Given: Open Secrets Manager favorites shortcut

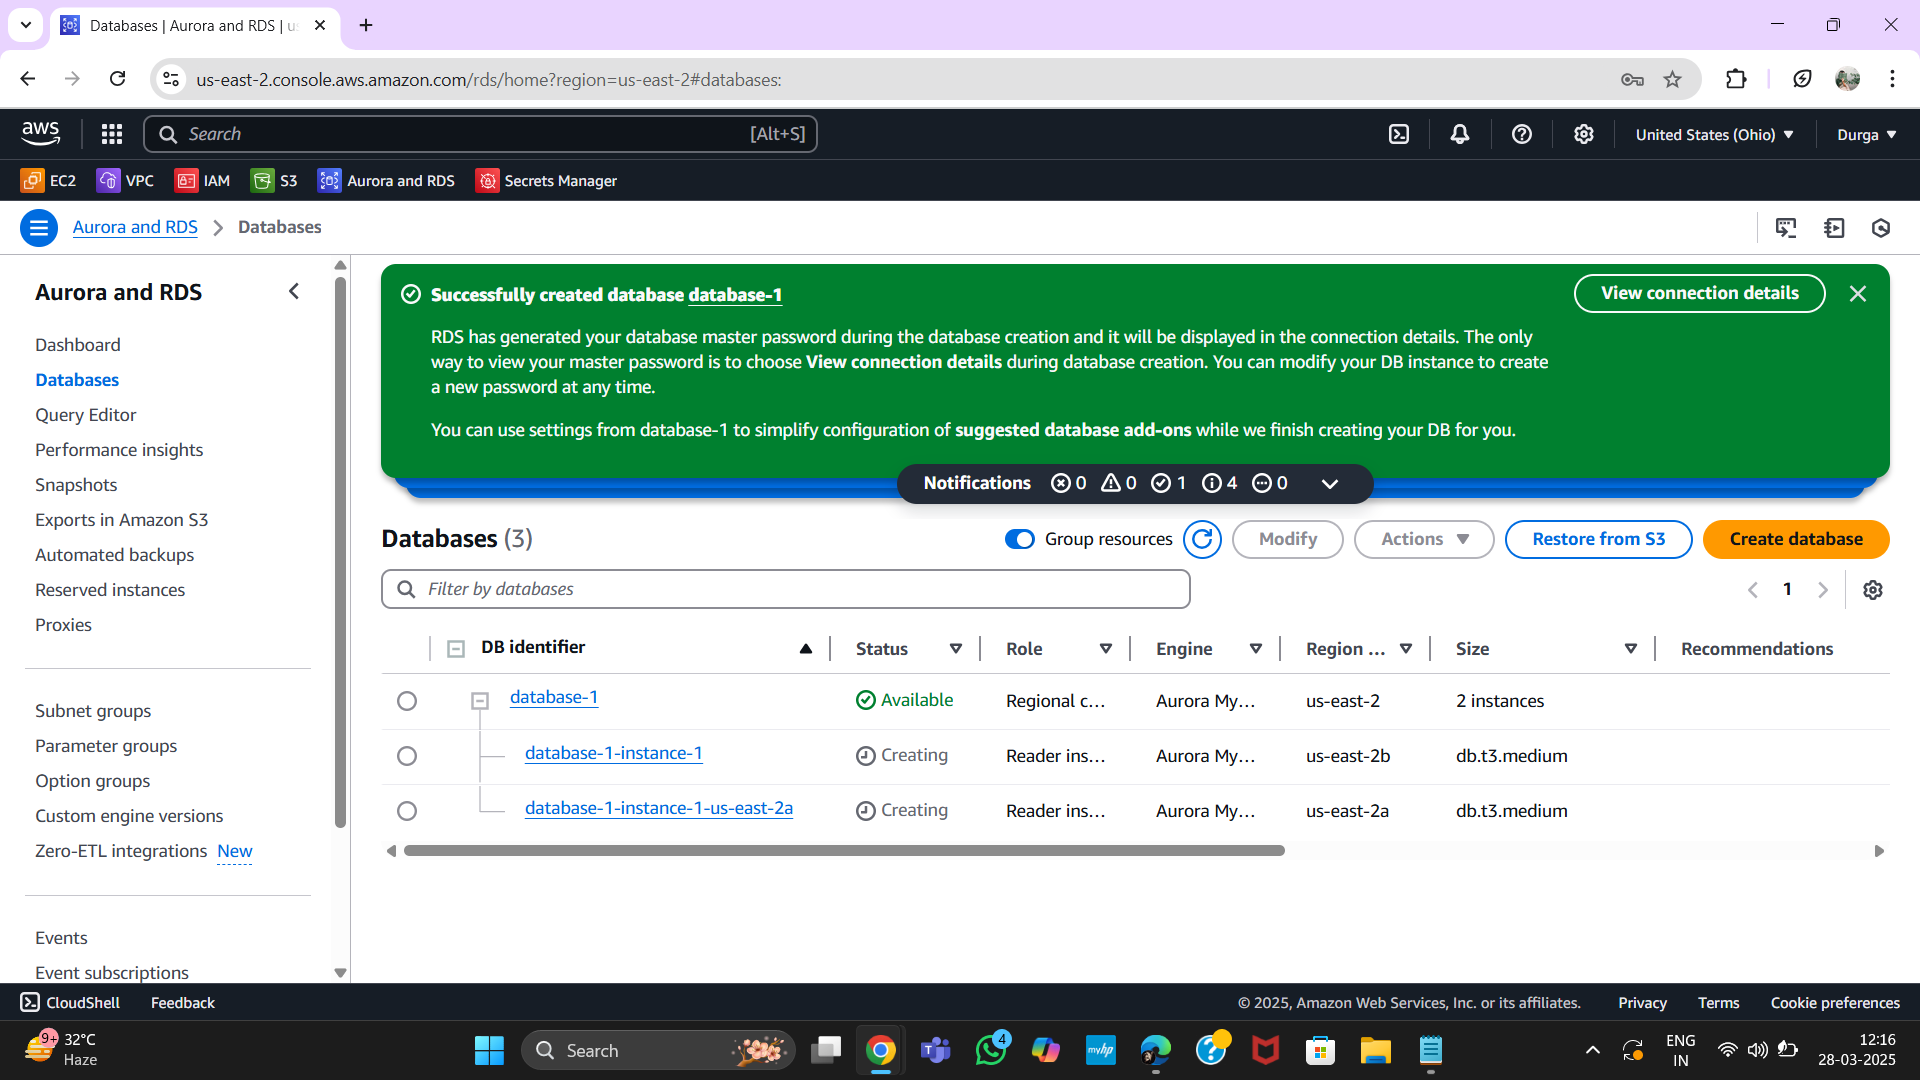Looking at the screenshot, I should point(546,180).
